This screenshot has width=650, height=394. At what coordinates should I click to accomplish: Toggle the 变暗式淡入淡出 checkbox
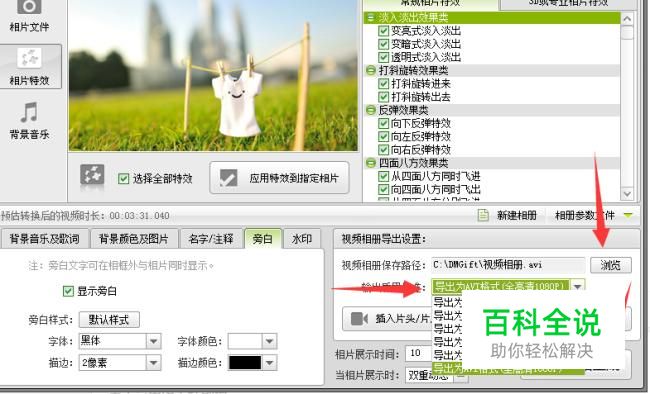point(383,44)
